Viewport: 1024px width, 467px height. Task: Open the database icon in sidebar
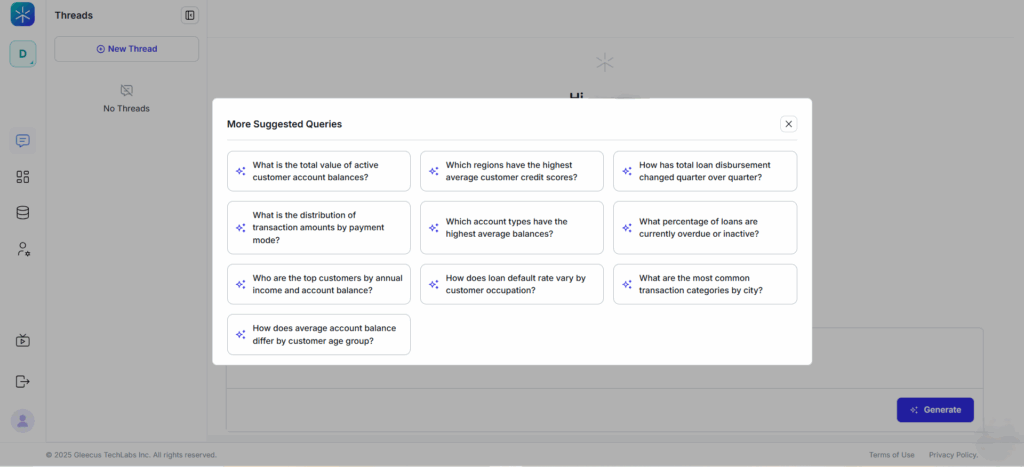pos(23,213)
